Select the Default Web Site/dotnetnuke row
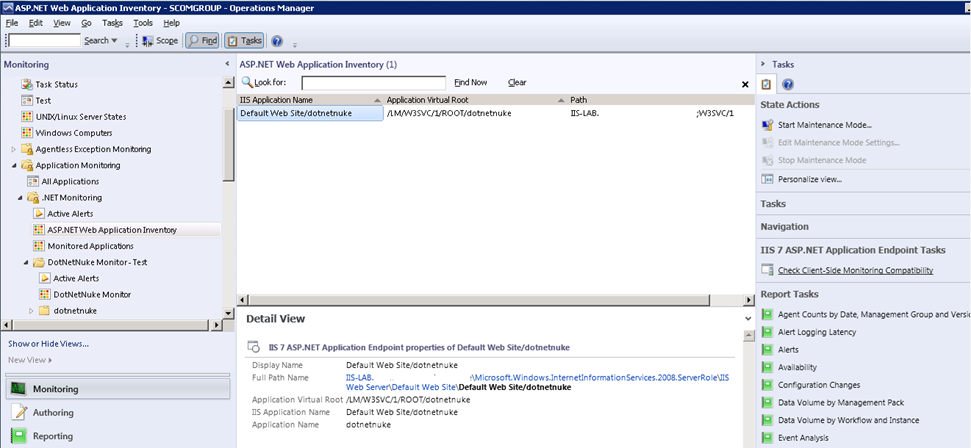The height and width of the screenshot is (448, 971). click(495, 113)
